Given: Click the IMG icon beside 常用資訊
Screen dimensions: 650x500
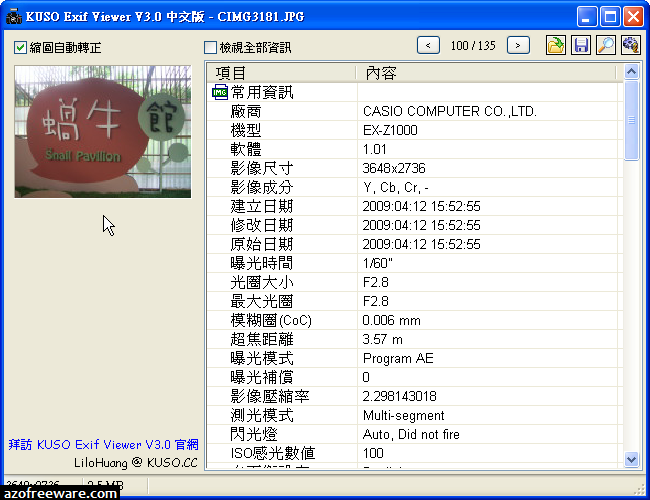Looking at the screenshot, I should coord(220,92).
